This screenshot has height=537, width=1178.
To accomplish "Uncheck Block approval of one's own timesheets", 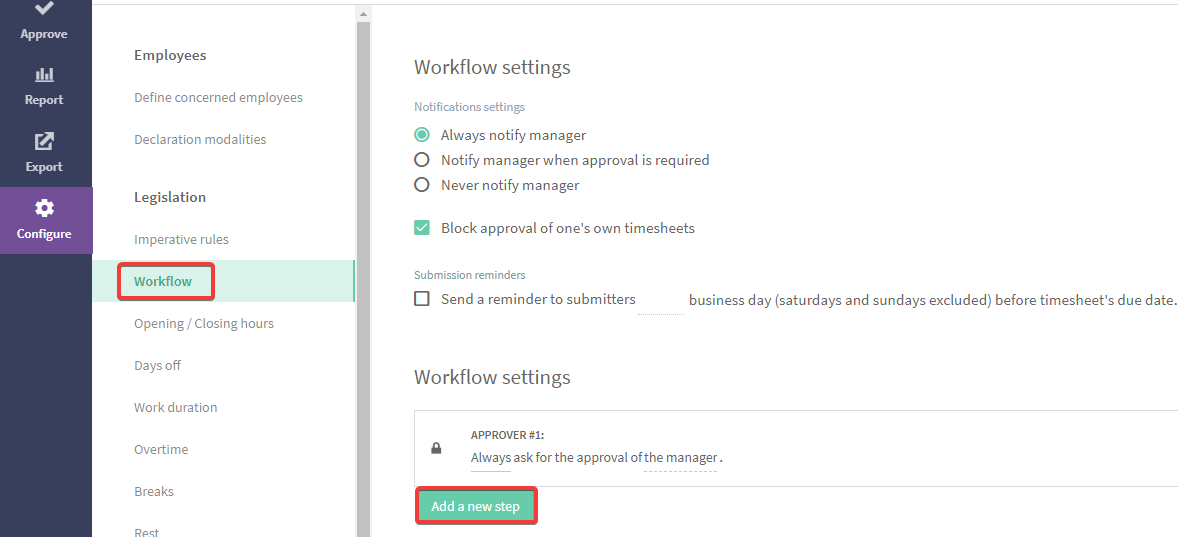I will 422,228.
